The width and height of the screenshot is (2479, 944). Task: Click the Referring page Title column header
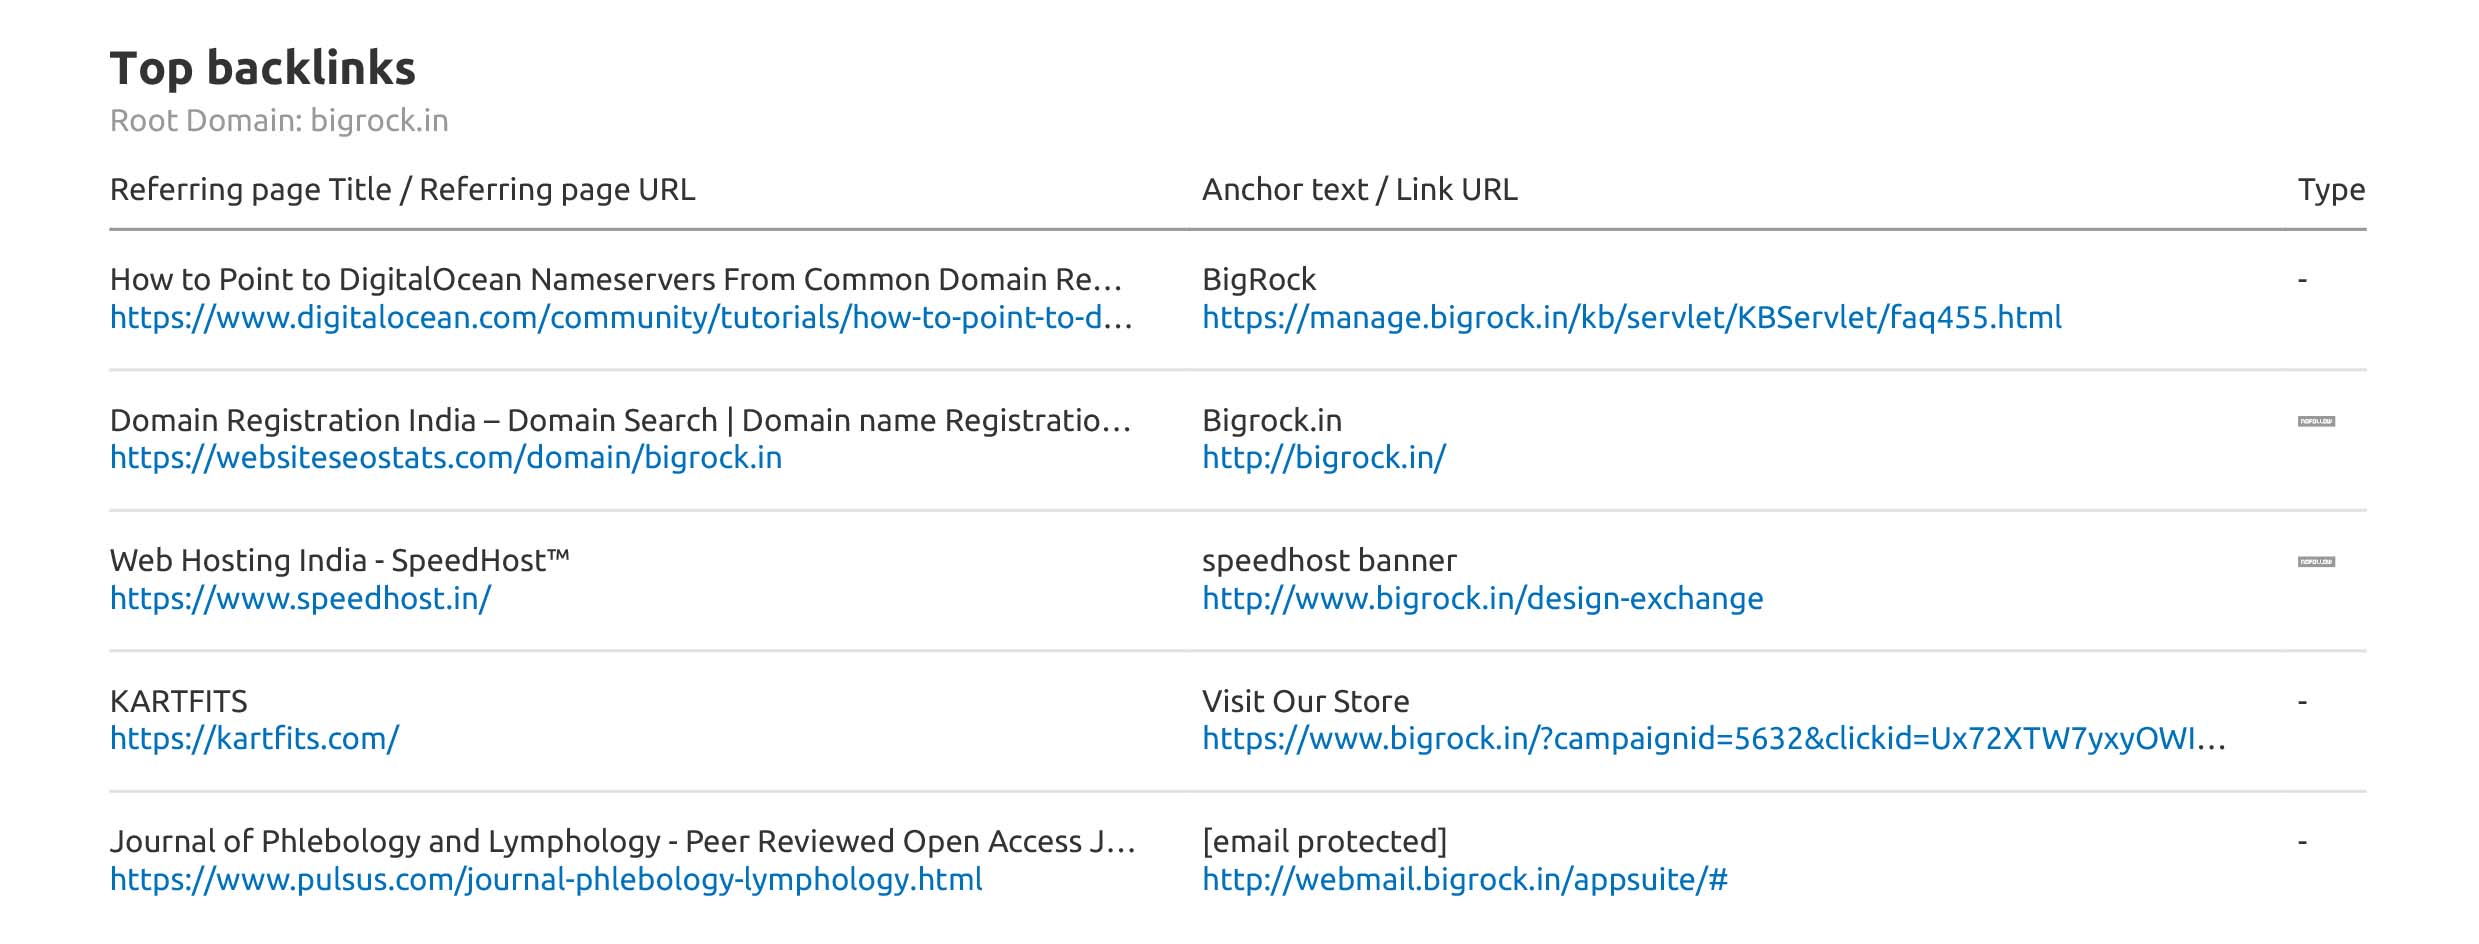402,190
